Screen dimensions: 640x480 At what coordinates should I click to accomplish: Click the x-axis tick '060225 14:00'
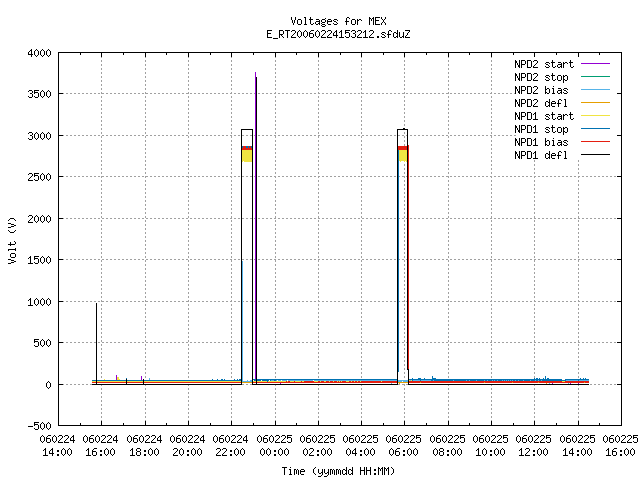(x=577, y=446)
